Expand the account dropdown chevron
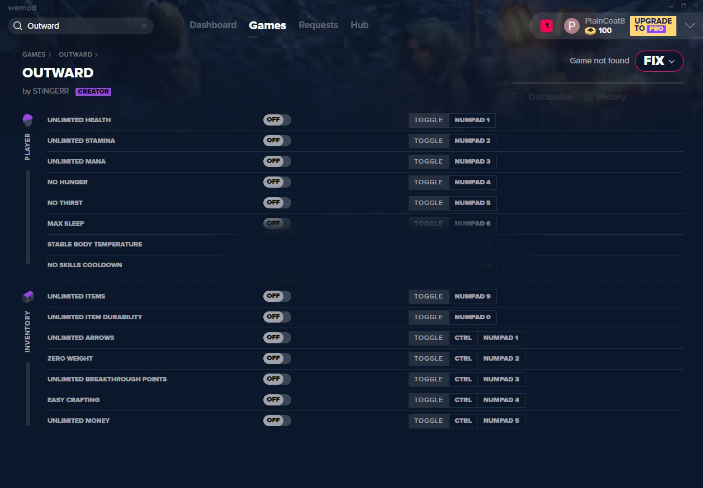703x488 pixels. pos(690,26)
